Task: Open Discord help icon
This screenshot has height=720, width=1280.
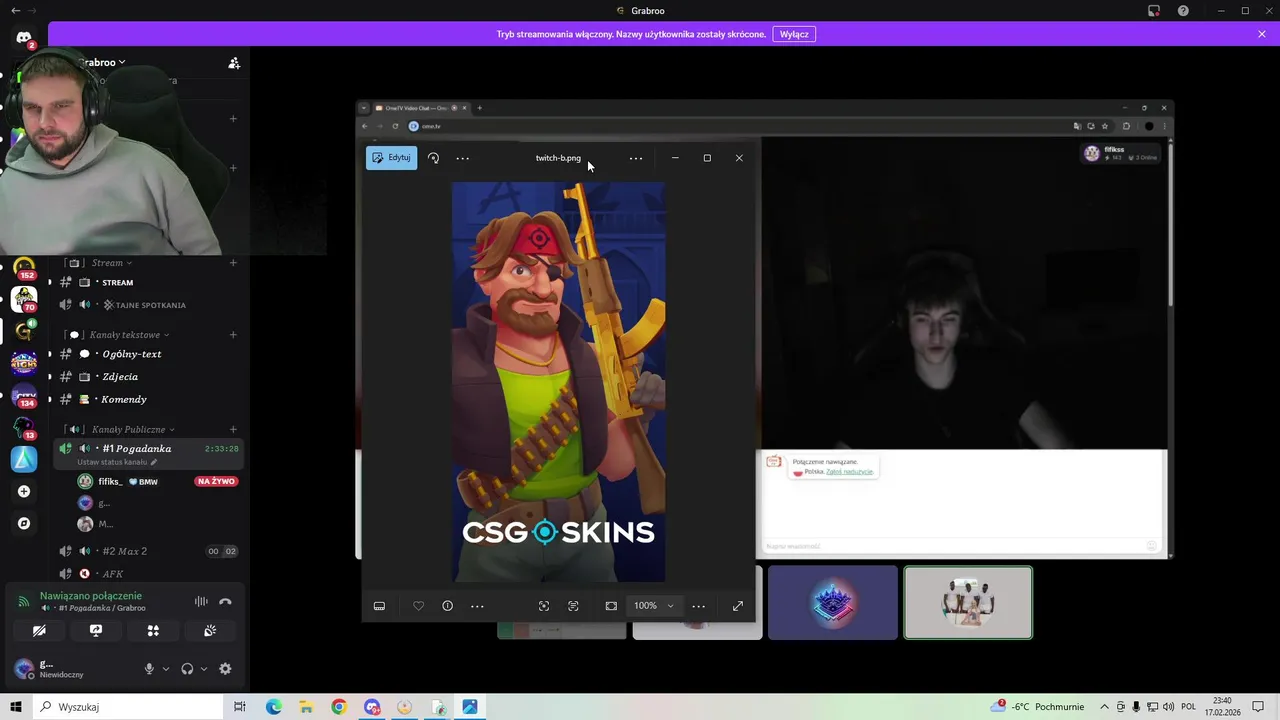Action: (x=1184, y=11)
